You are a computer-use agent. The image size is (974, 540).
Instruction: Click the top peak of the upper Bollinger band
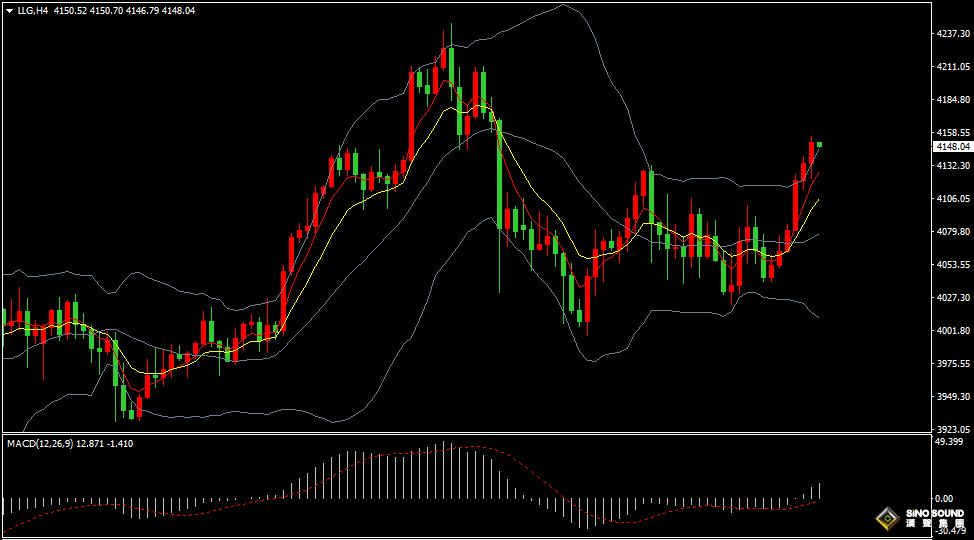point(563,5)
